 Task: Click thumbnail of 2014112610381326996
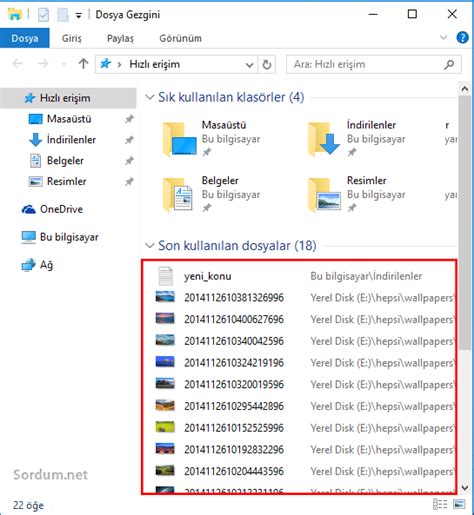point(165,297)
